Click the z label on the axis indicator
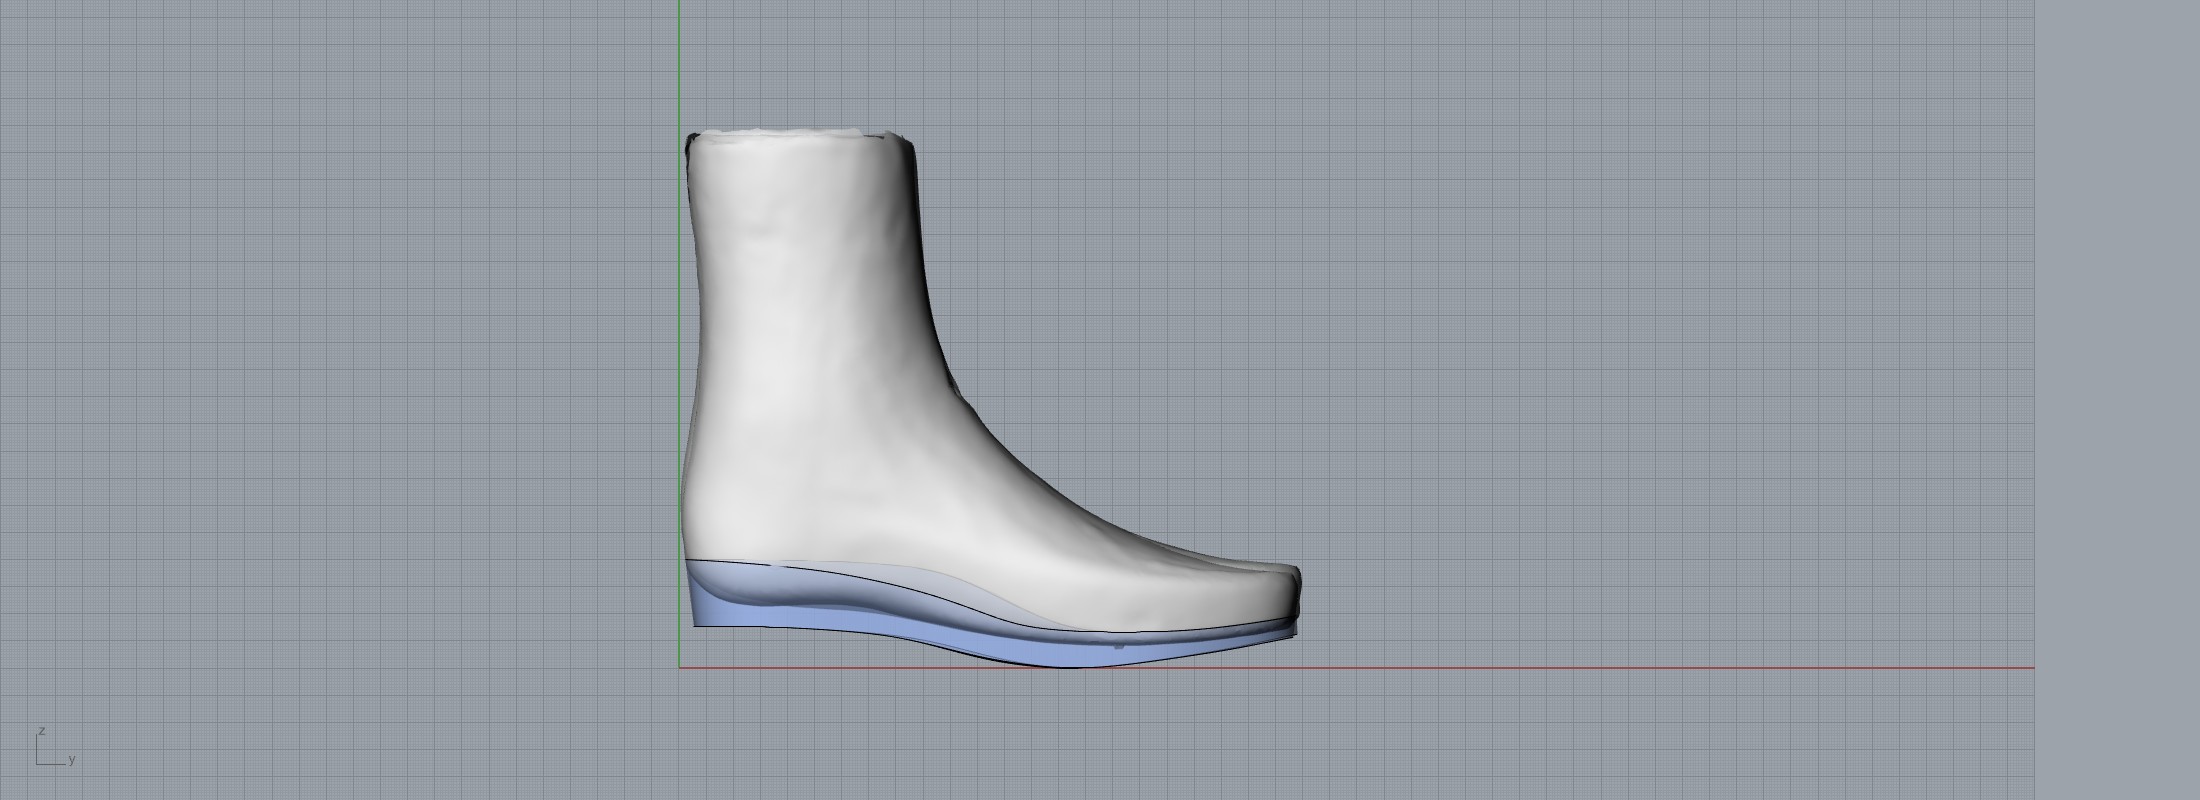The image size is (2200, 800). (42, 731)
